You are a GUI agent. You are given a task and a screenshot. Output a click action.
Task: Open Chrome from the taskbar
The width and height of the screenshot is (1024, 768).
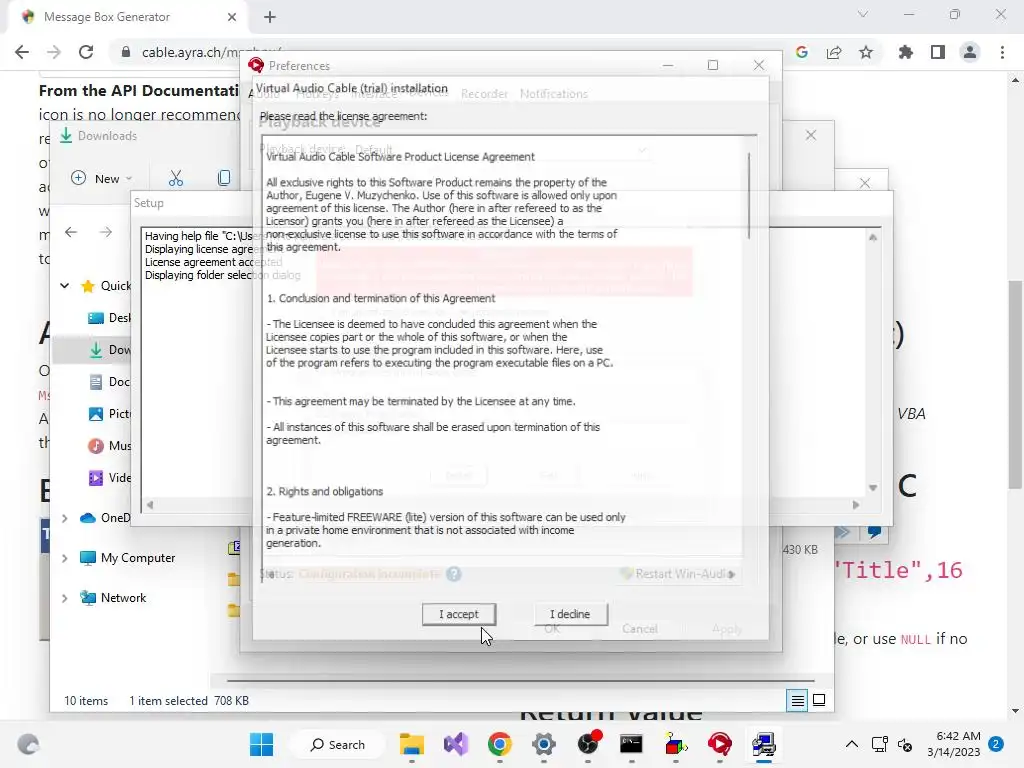click(500, 744)
